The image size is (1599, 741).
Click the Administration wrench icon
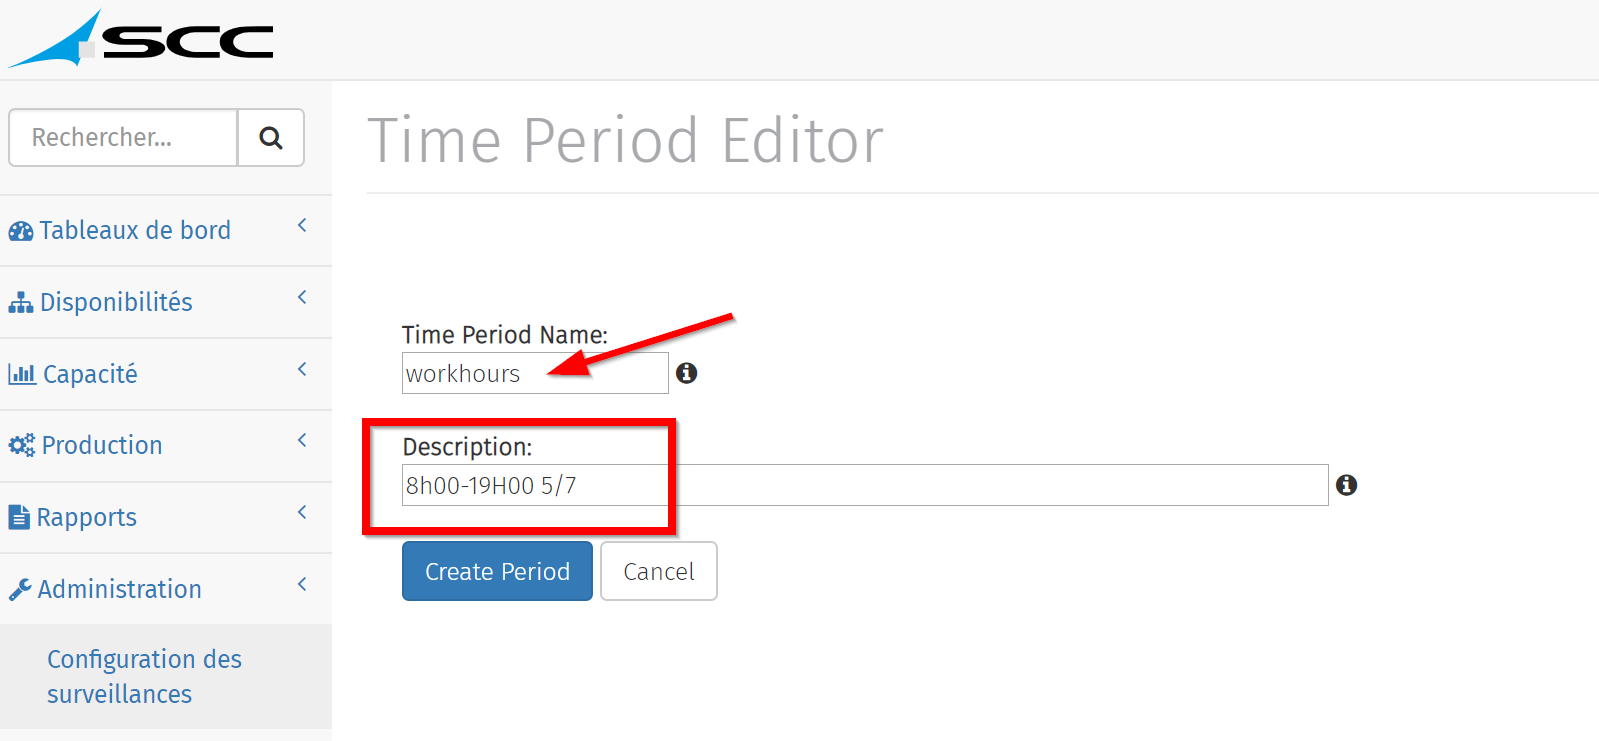click(x=20, y=589)
